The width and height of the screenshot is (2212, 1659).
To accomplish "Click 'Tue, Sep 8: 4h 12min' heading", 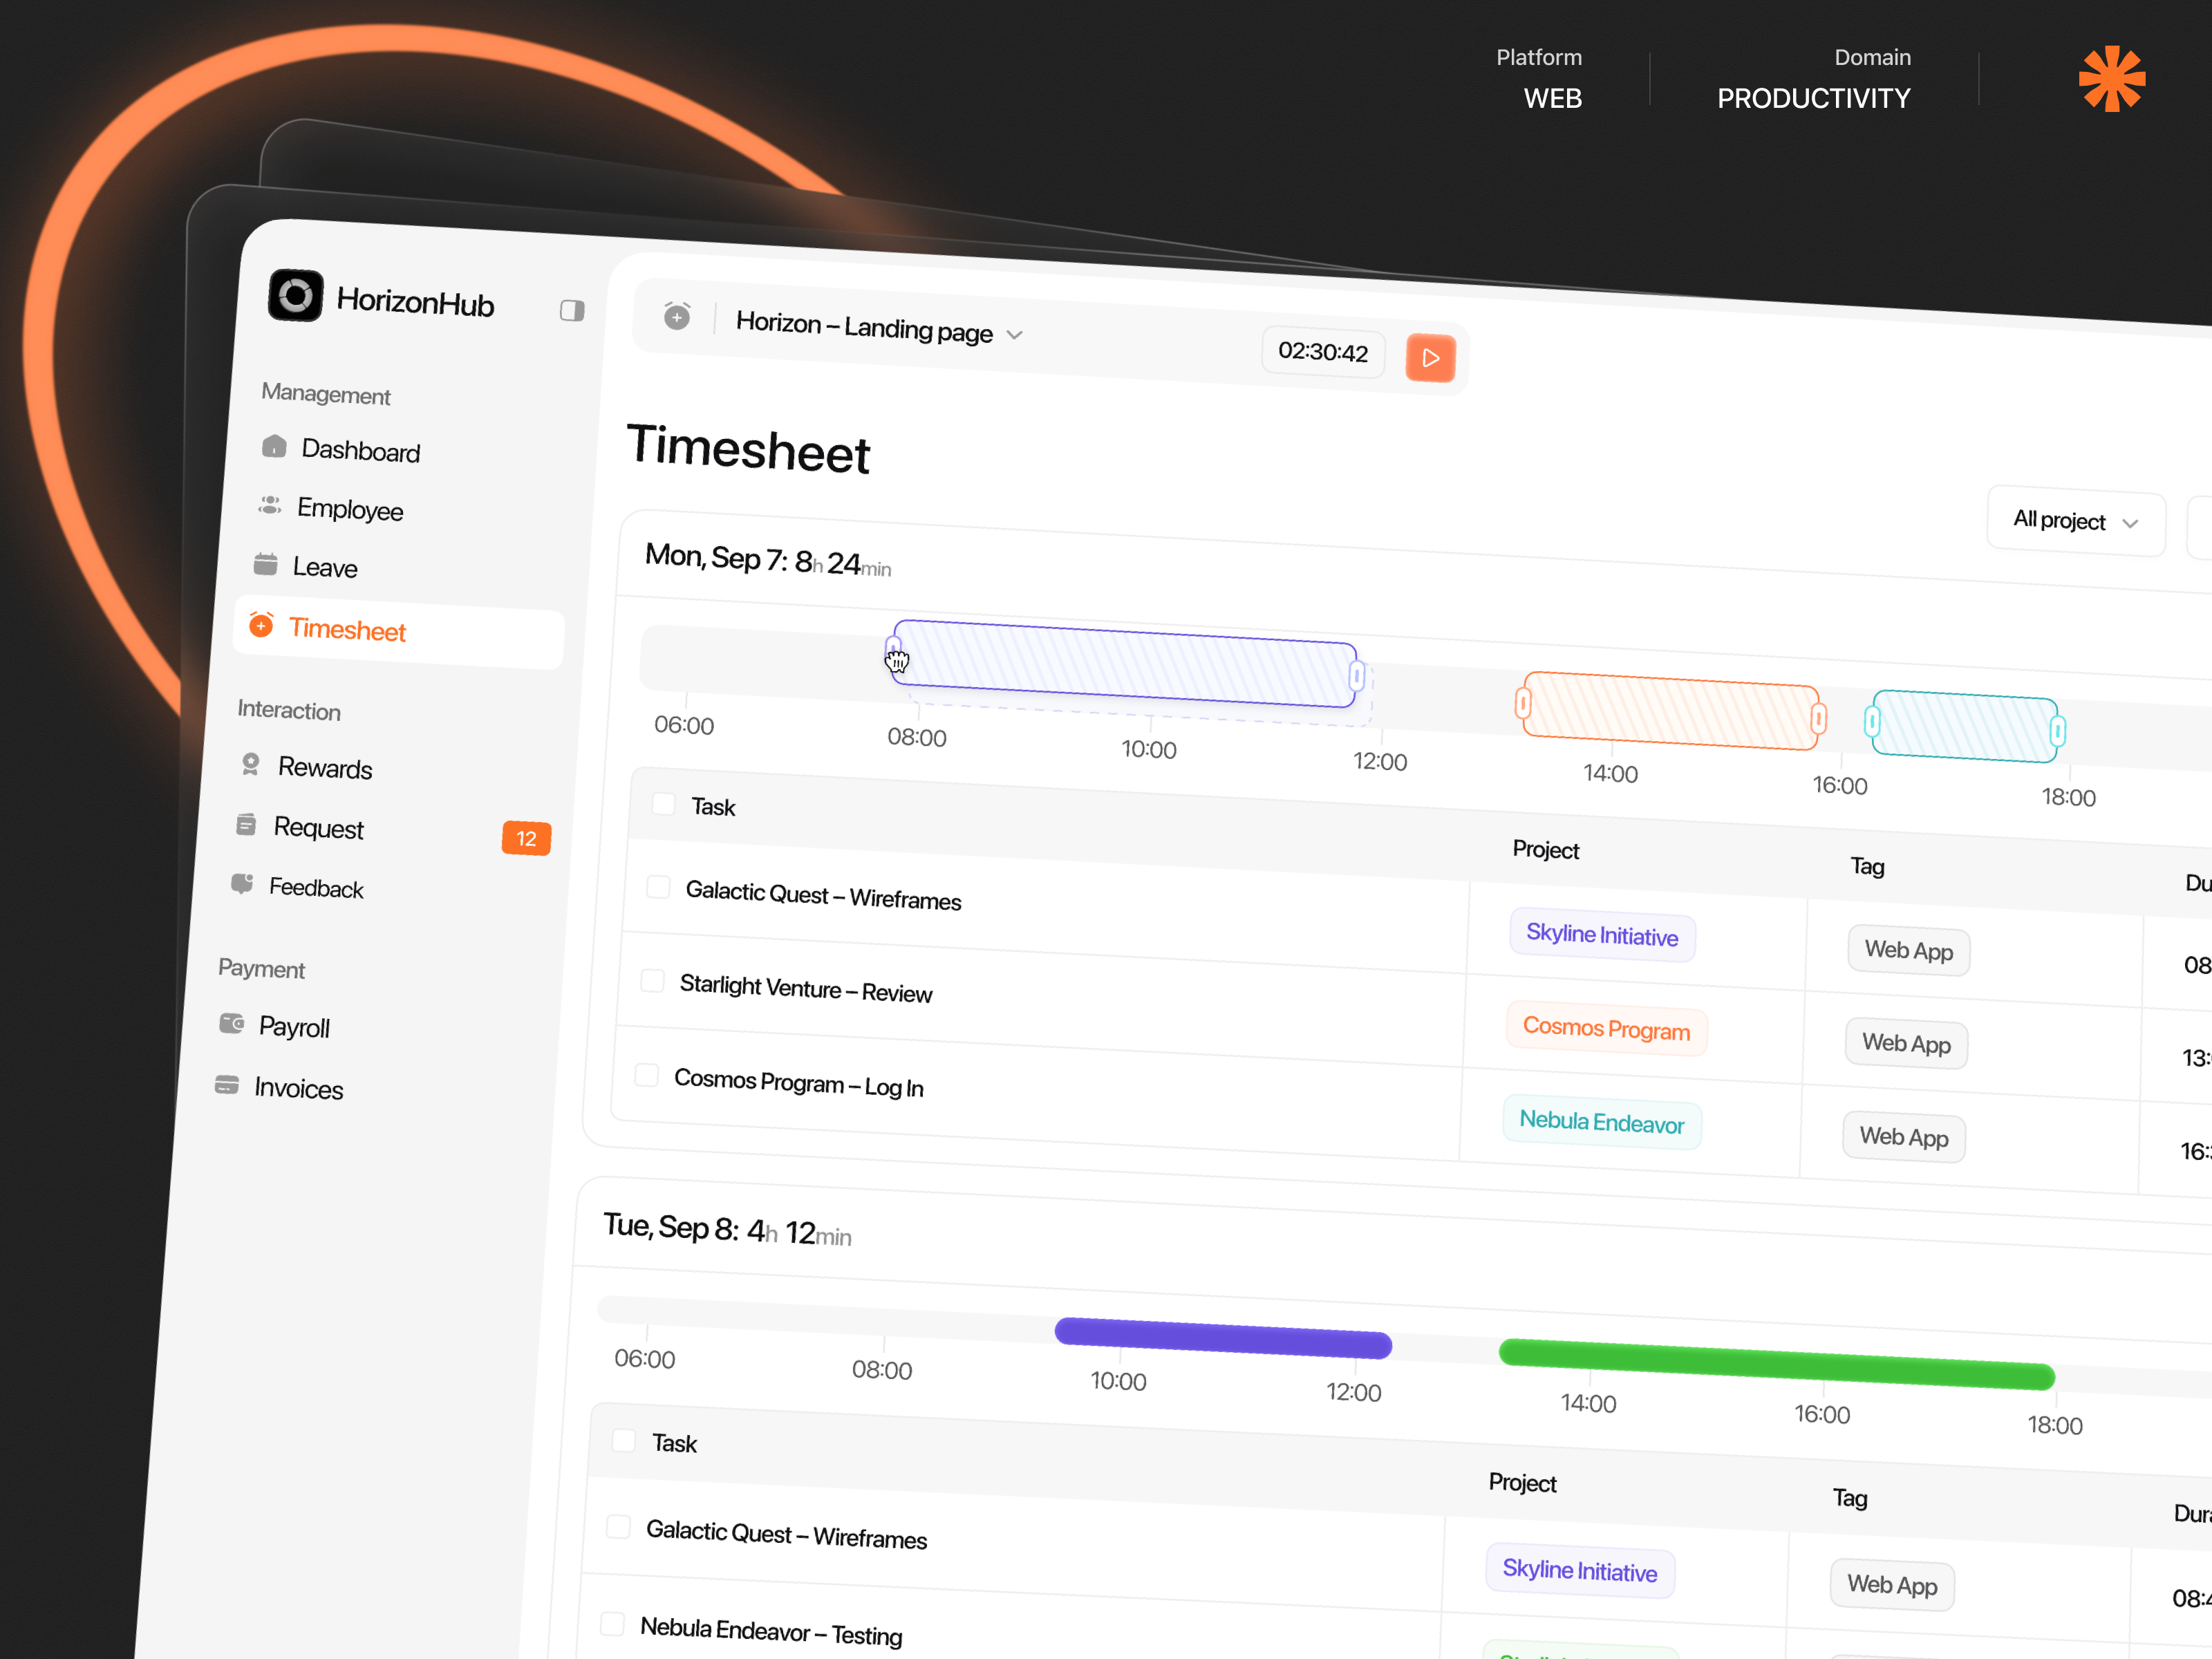I will pyautogui.click(x=727, y=1230).
